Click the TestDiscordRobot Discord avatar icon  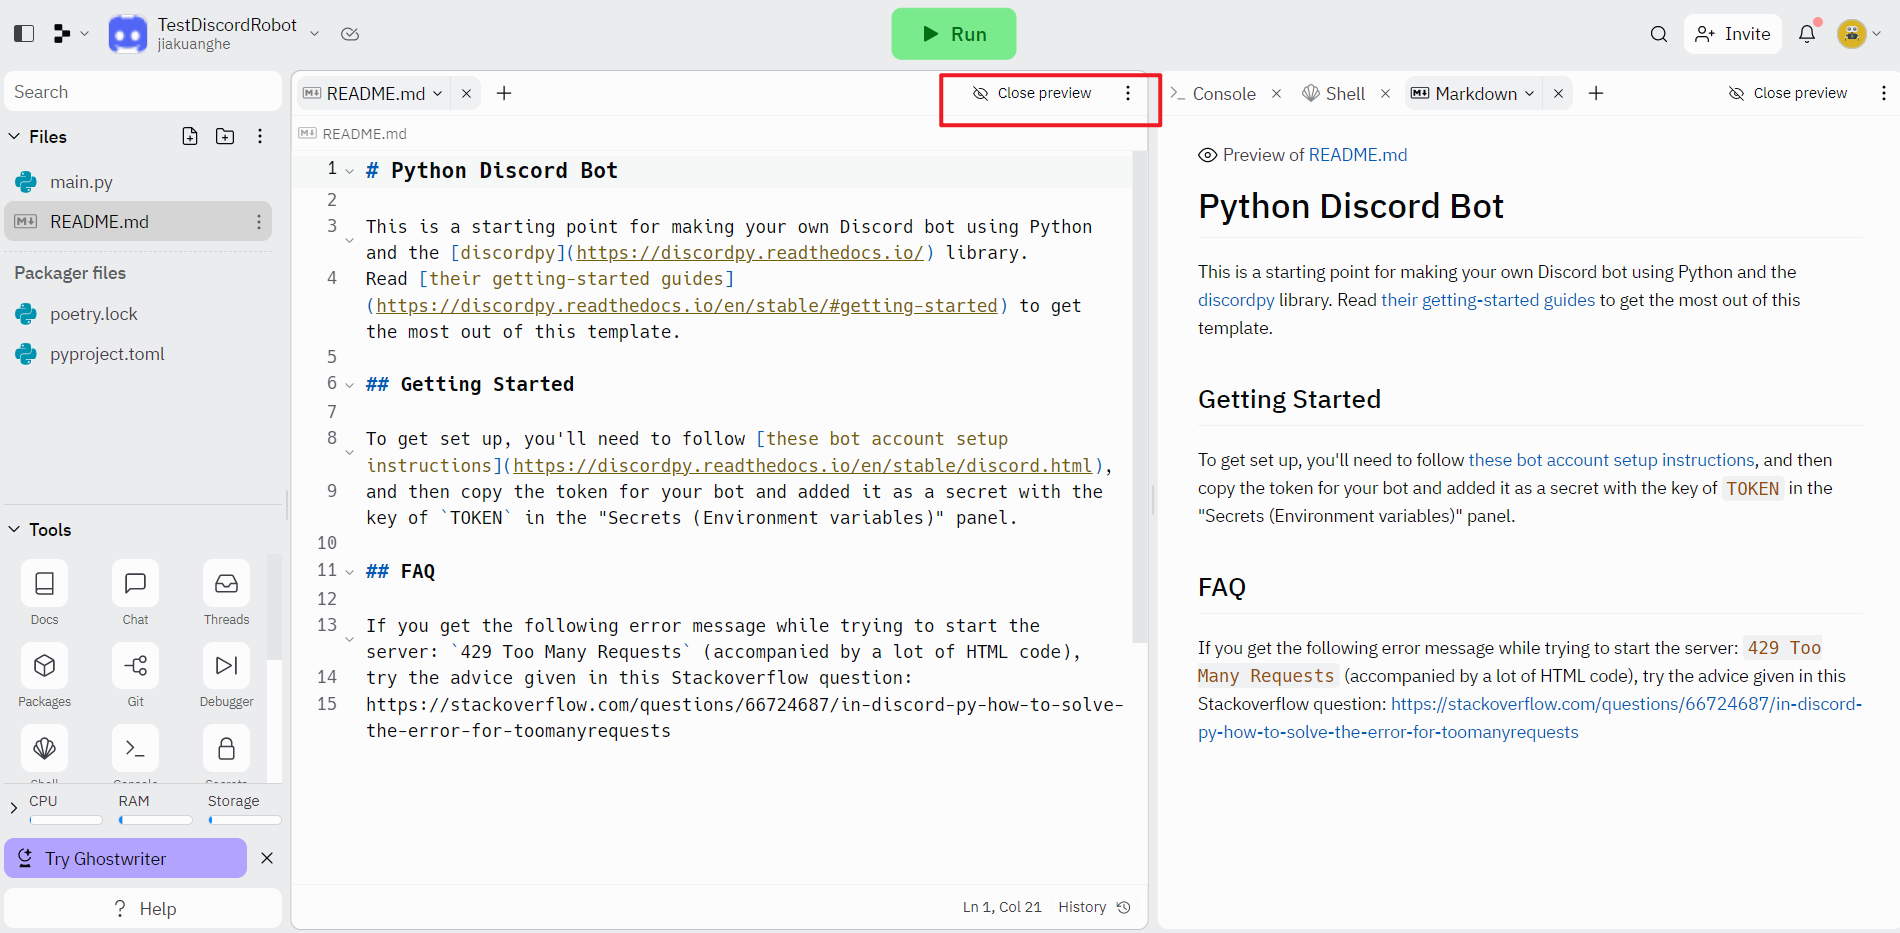(x=128, y=34)
